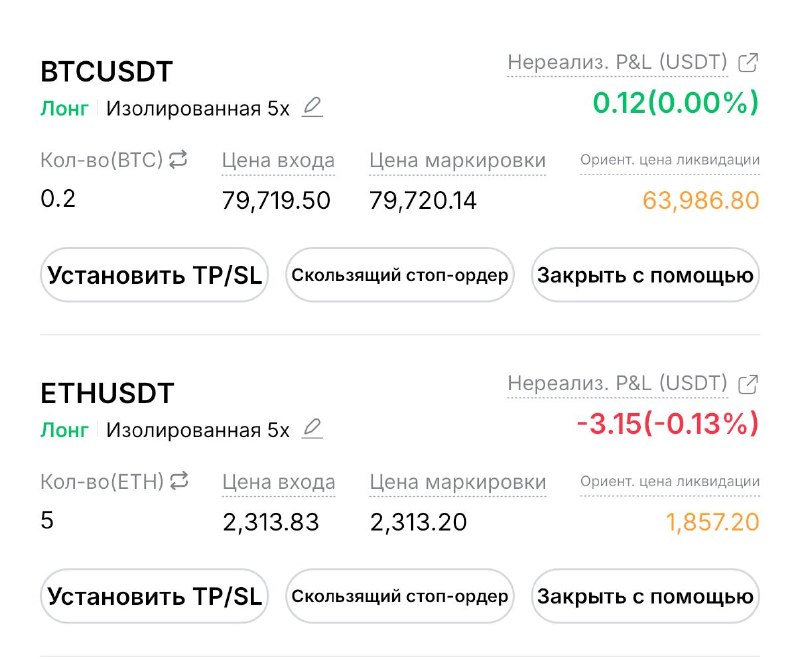Tap BTCUSDT 'Цена входа' label
Viewport: 800px width, 660px height.
pos(278,161)
